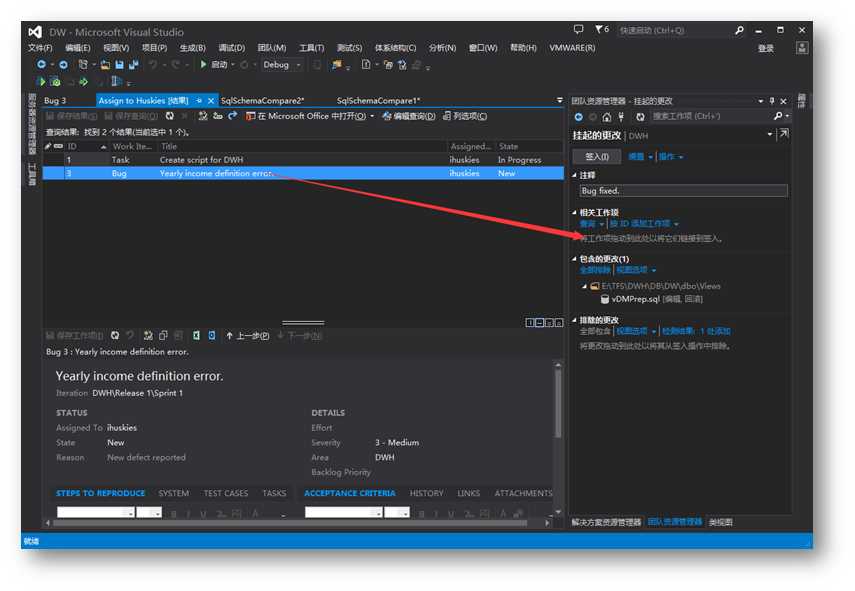Click the Save All toolbar icon
The height and width of the screenshot is (591, 855).
click(x=134, y=65)
